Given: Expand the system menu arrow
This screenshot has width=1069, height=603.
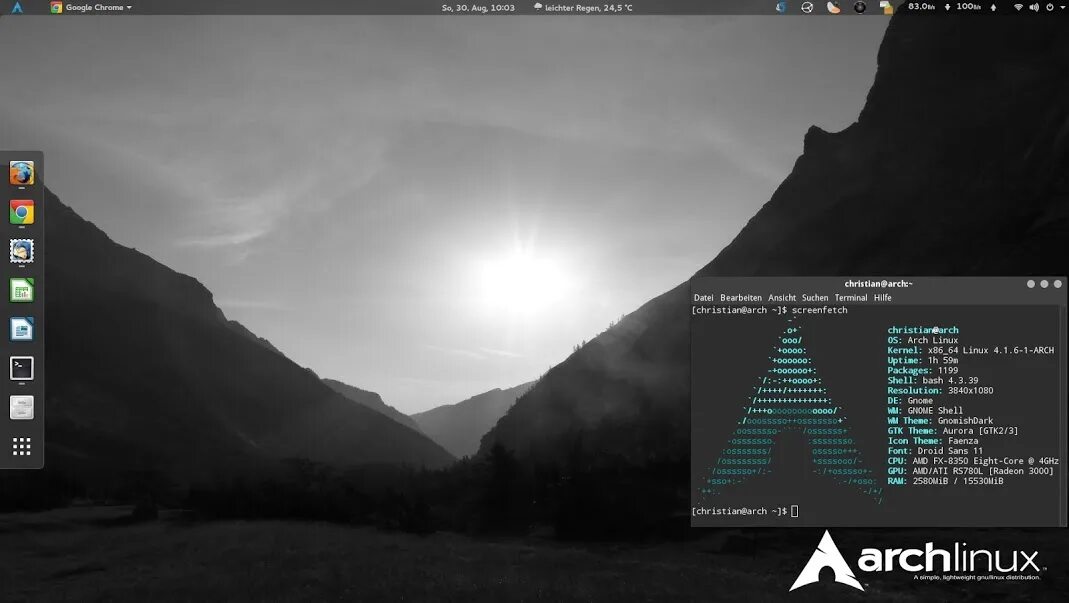Looking at the screenshot, I should point(1062,8).
